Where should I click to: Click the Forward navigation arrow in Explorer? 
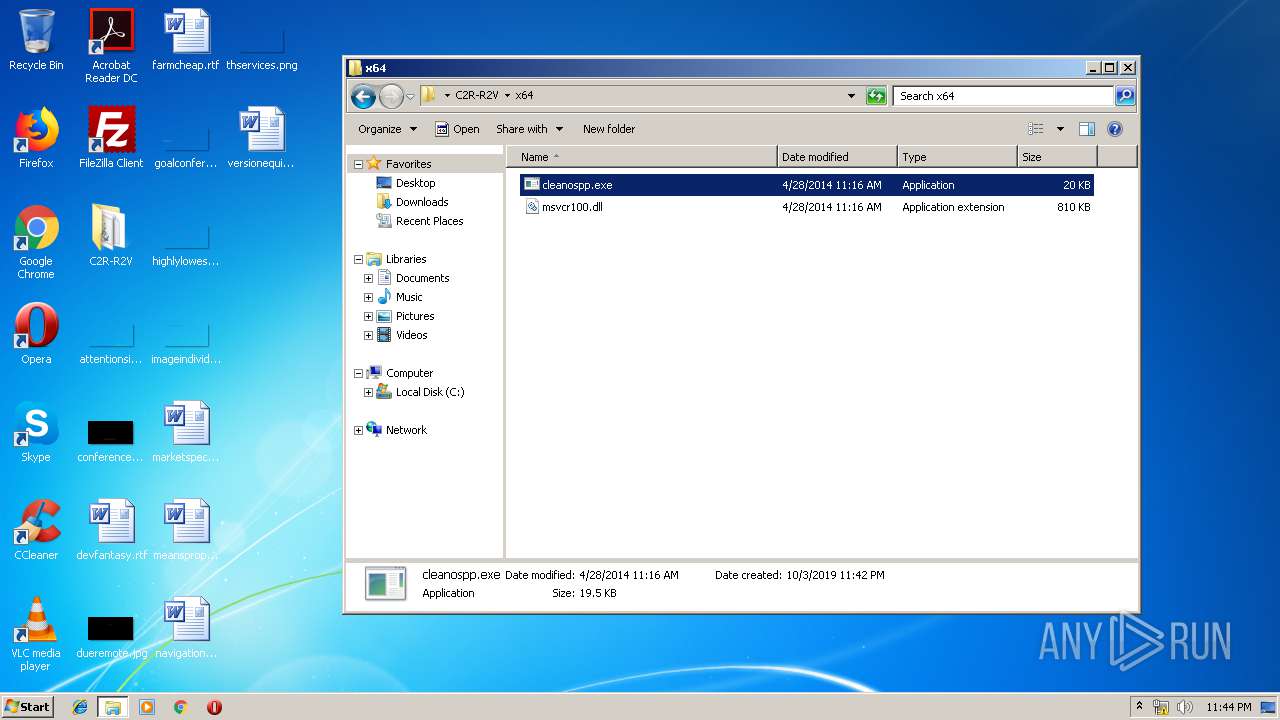click(391, 96)
